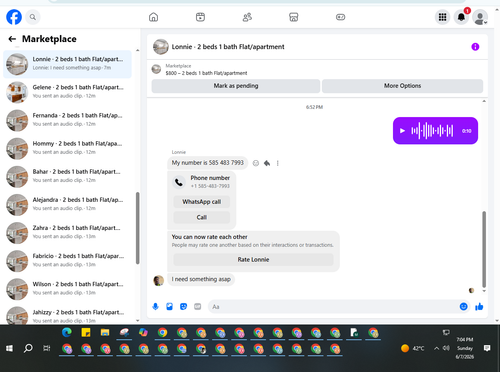Screen dimensions: 500x372
Task: Seek within the audio clip waveform
Action: [x=432, y=131]
